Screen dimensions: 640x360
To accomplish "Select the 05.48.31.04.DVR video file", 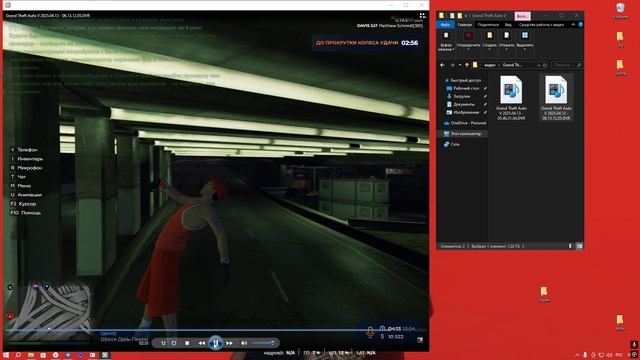I will [511, 98].
